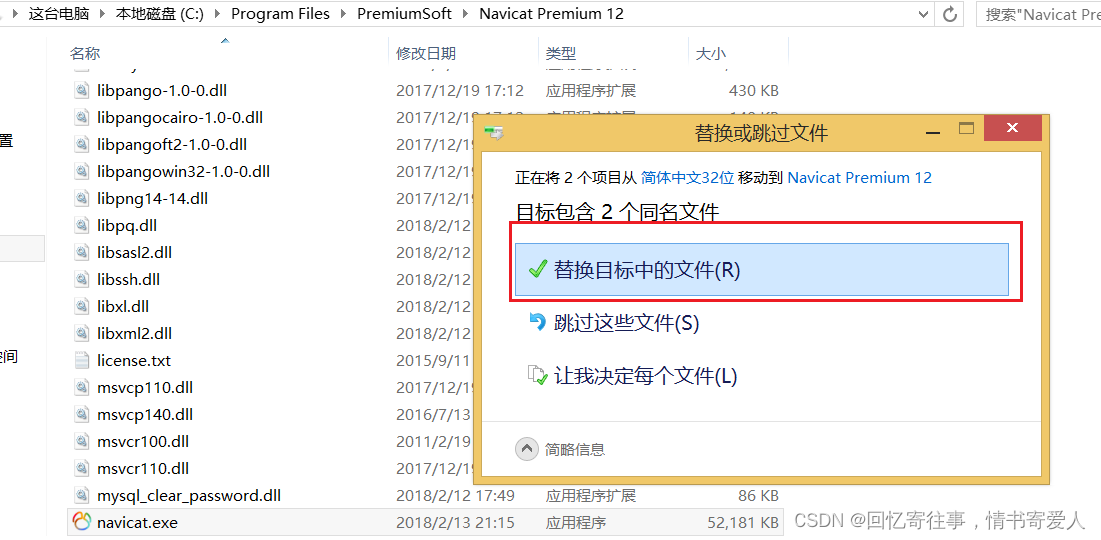1101x540 pixels.
Task: Click the libpango-1.0-0.dll file icon
Action: [x=82, y=91]
